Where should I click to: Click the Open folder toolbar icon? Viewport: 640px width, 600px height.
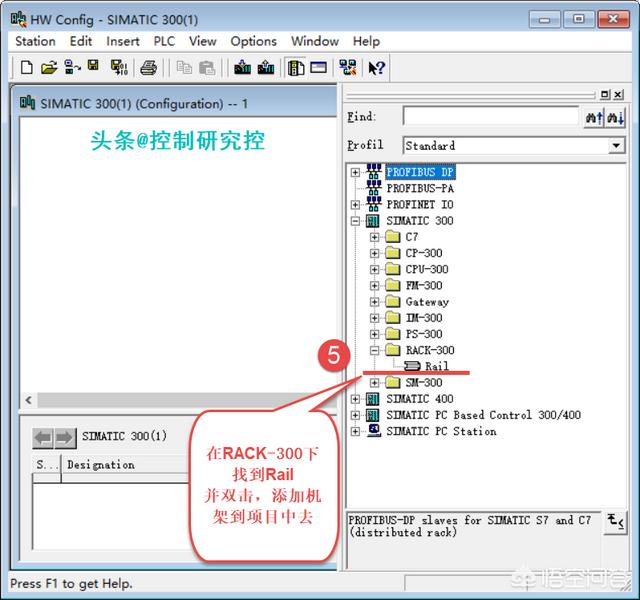[x=49, y=68]
